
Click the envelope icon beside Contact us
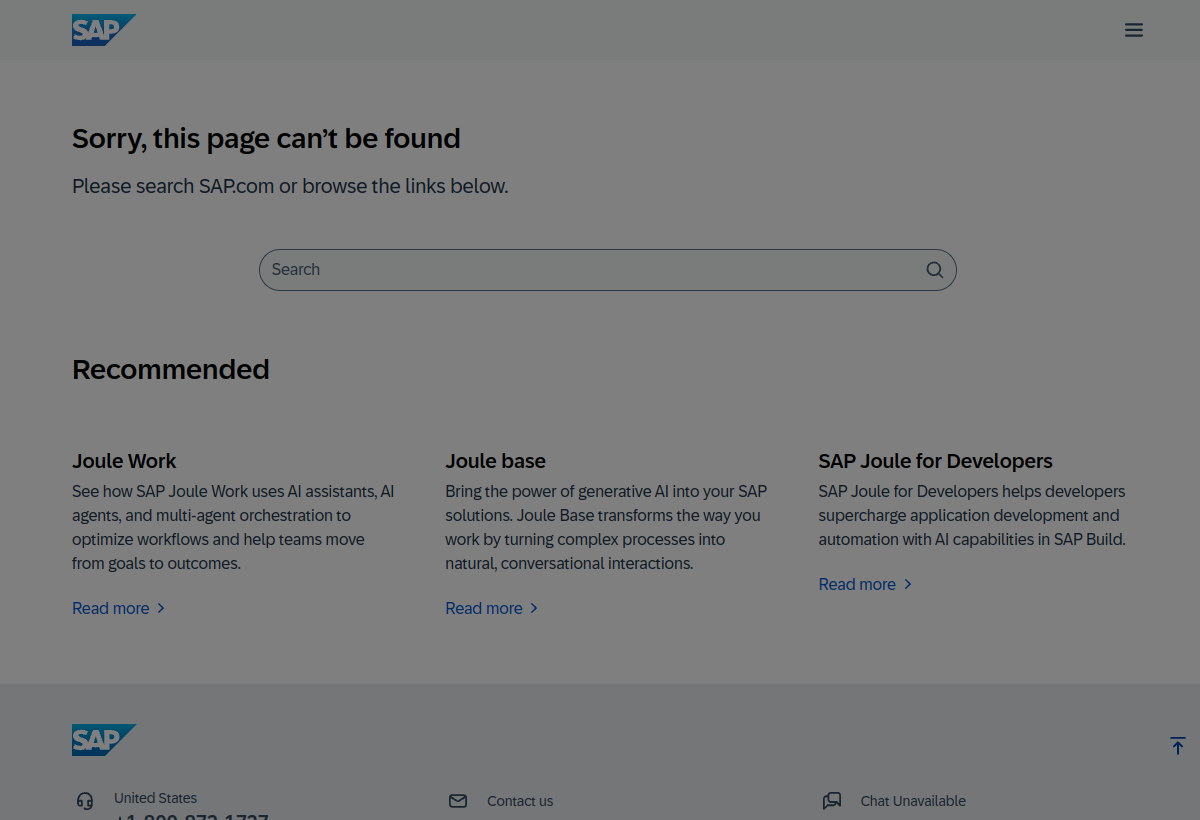pos(458,801)
